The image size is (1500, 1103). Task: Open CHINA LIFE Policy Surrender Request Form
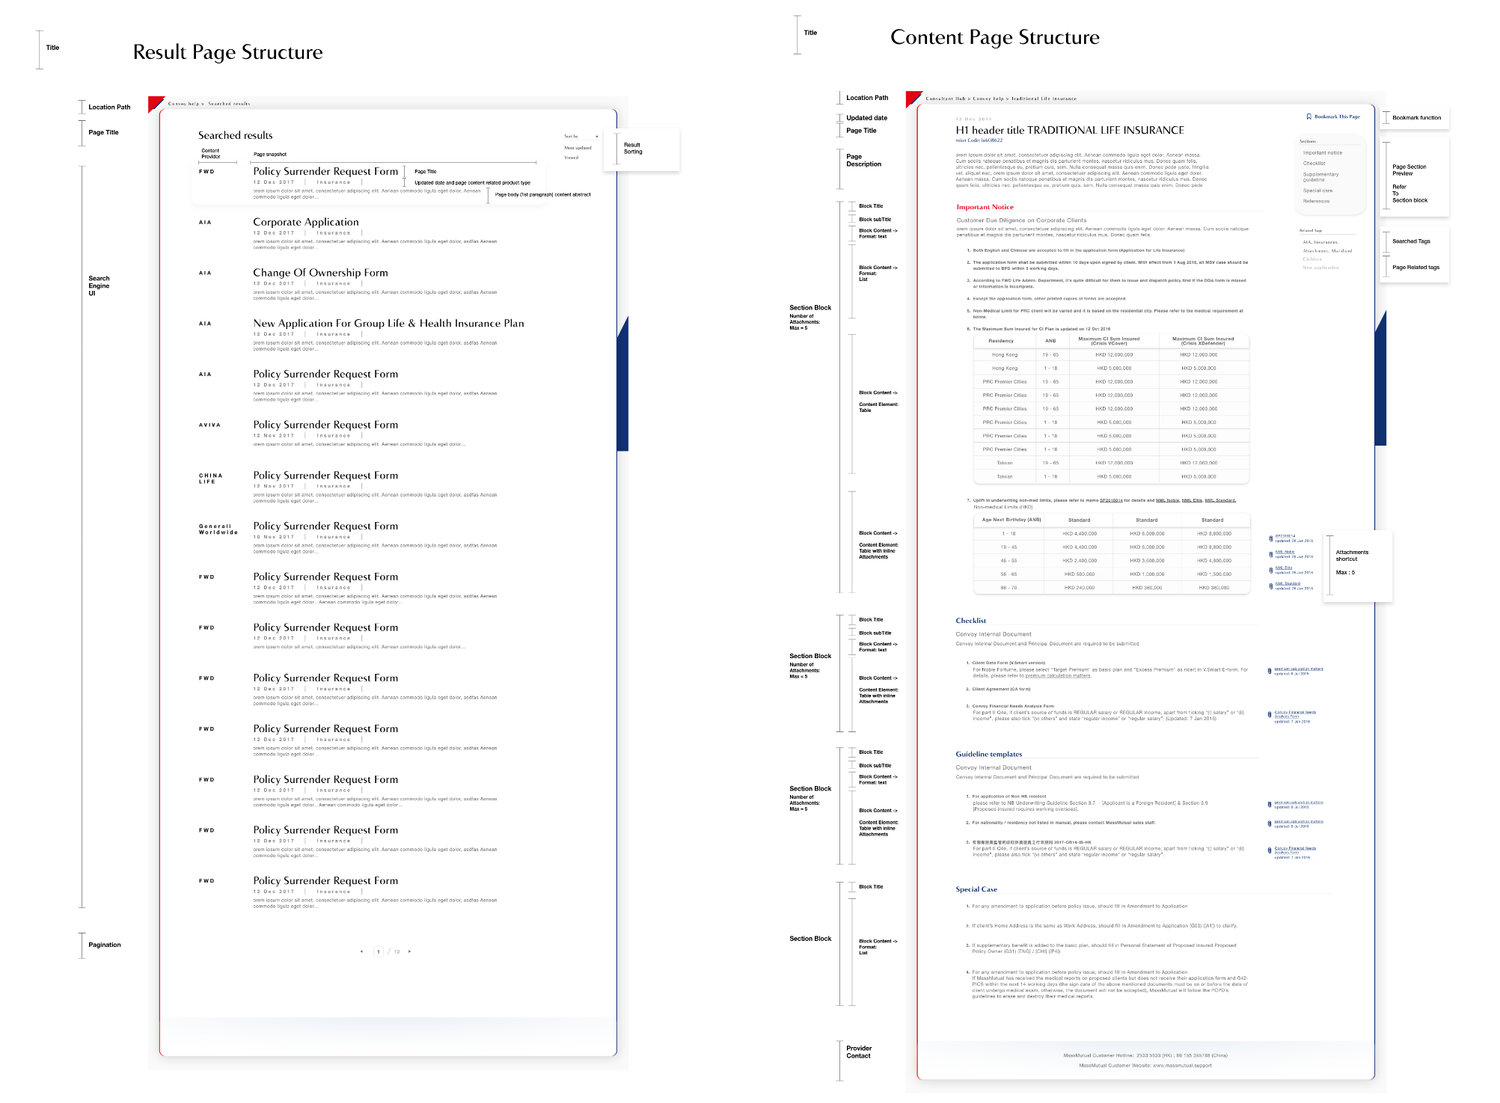325,475
